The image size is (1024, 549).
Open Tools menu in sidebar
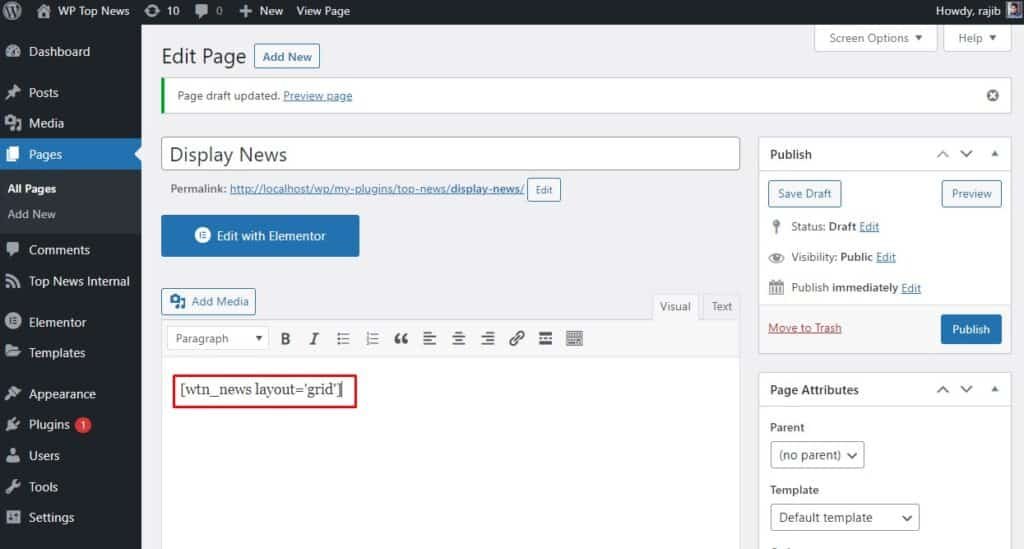[43, 487]
